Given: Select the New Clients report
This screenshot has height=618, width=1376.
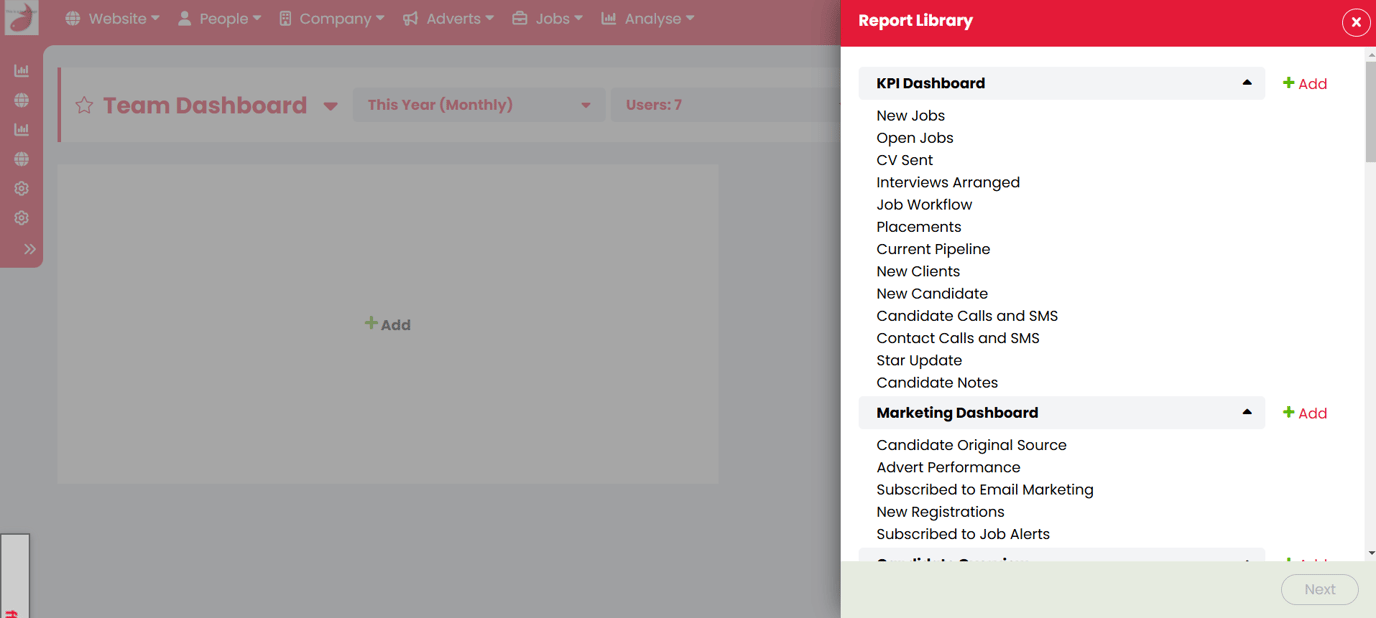Looking at the screenshot, I should (x=918, y=271).
